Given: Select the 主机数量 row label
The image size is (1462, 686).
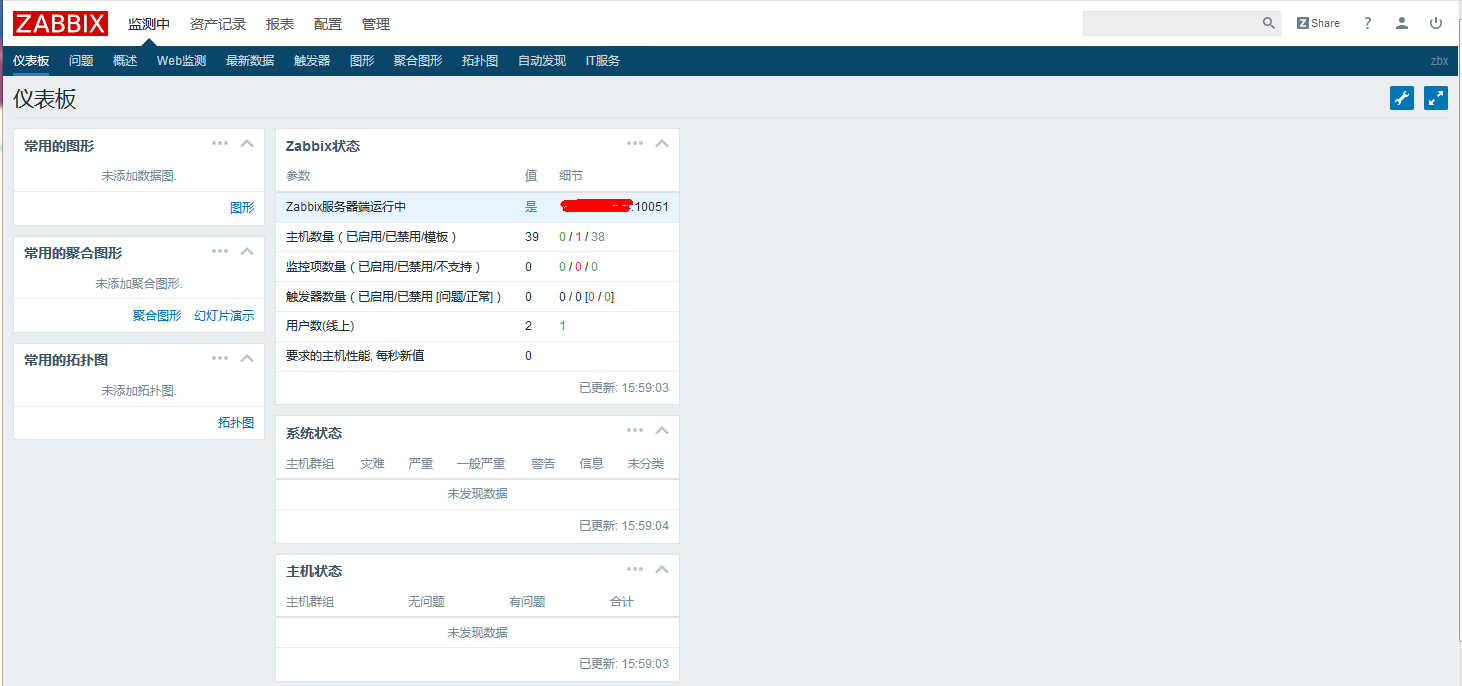Looking at the screenshot, I should pos(371,237).
